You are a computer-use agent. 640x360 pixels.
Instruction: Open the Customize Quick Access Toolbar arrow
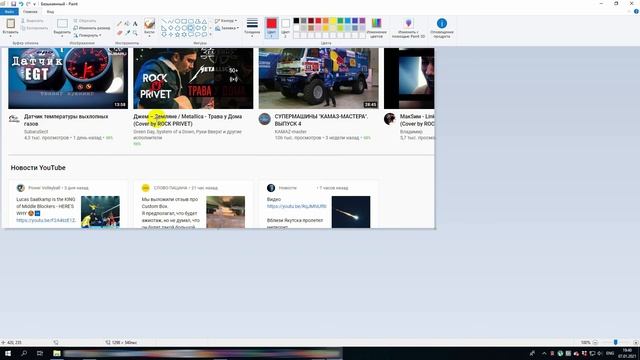[34, 4]
